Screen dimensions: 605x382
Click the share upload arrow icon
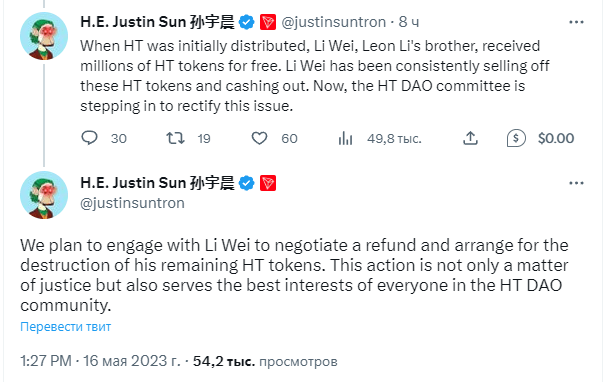click(470, 138)
